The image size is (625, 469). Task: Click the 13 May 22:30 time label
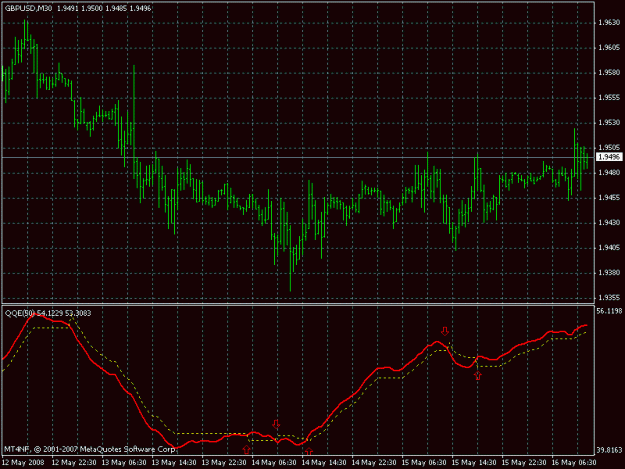tap(224, 463)
